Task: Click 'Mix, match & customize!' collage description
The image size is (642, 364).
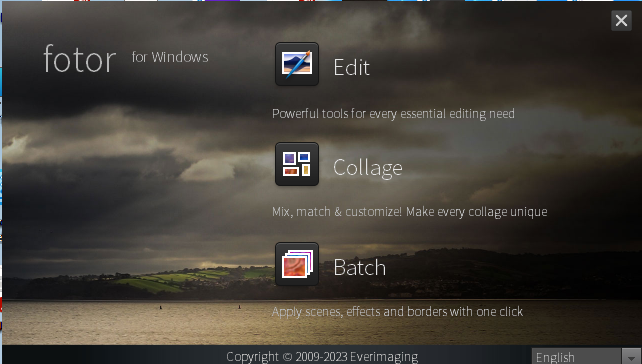Action: point(409,212)
